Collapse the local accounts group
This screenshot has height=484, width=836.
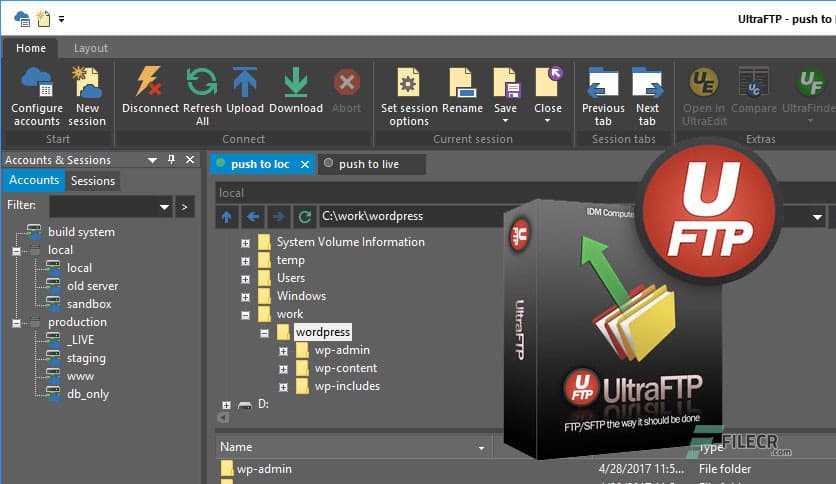[x=17, y=251]
